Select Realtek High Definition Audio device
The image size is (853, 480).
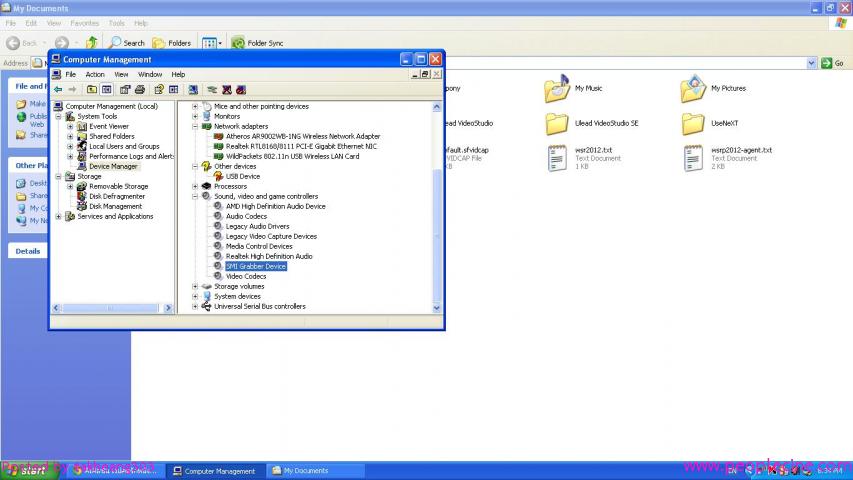(269, 256)
